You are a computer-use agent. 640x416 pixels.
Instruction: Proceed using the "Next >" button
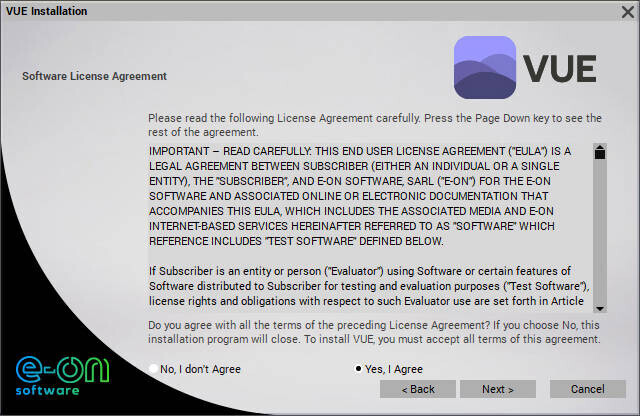pos(498,389)
